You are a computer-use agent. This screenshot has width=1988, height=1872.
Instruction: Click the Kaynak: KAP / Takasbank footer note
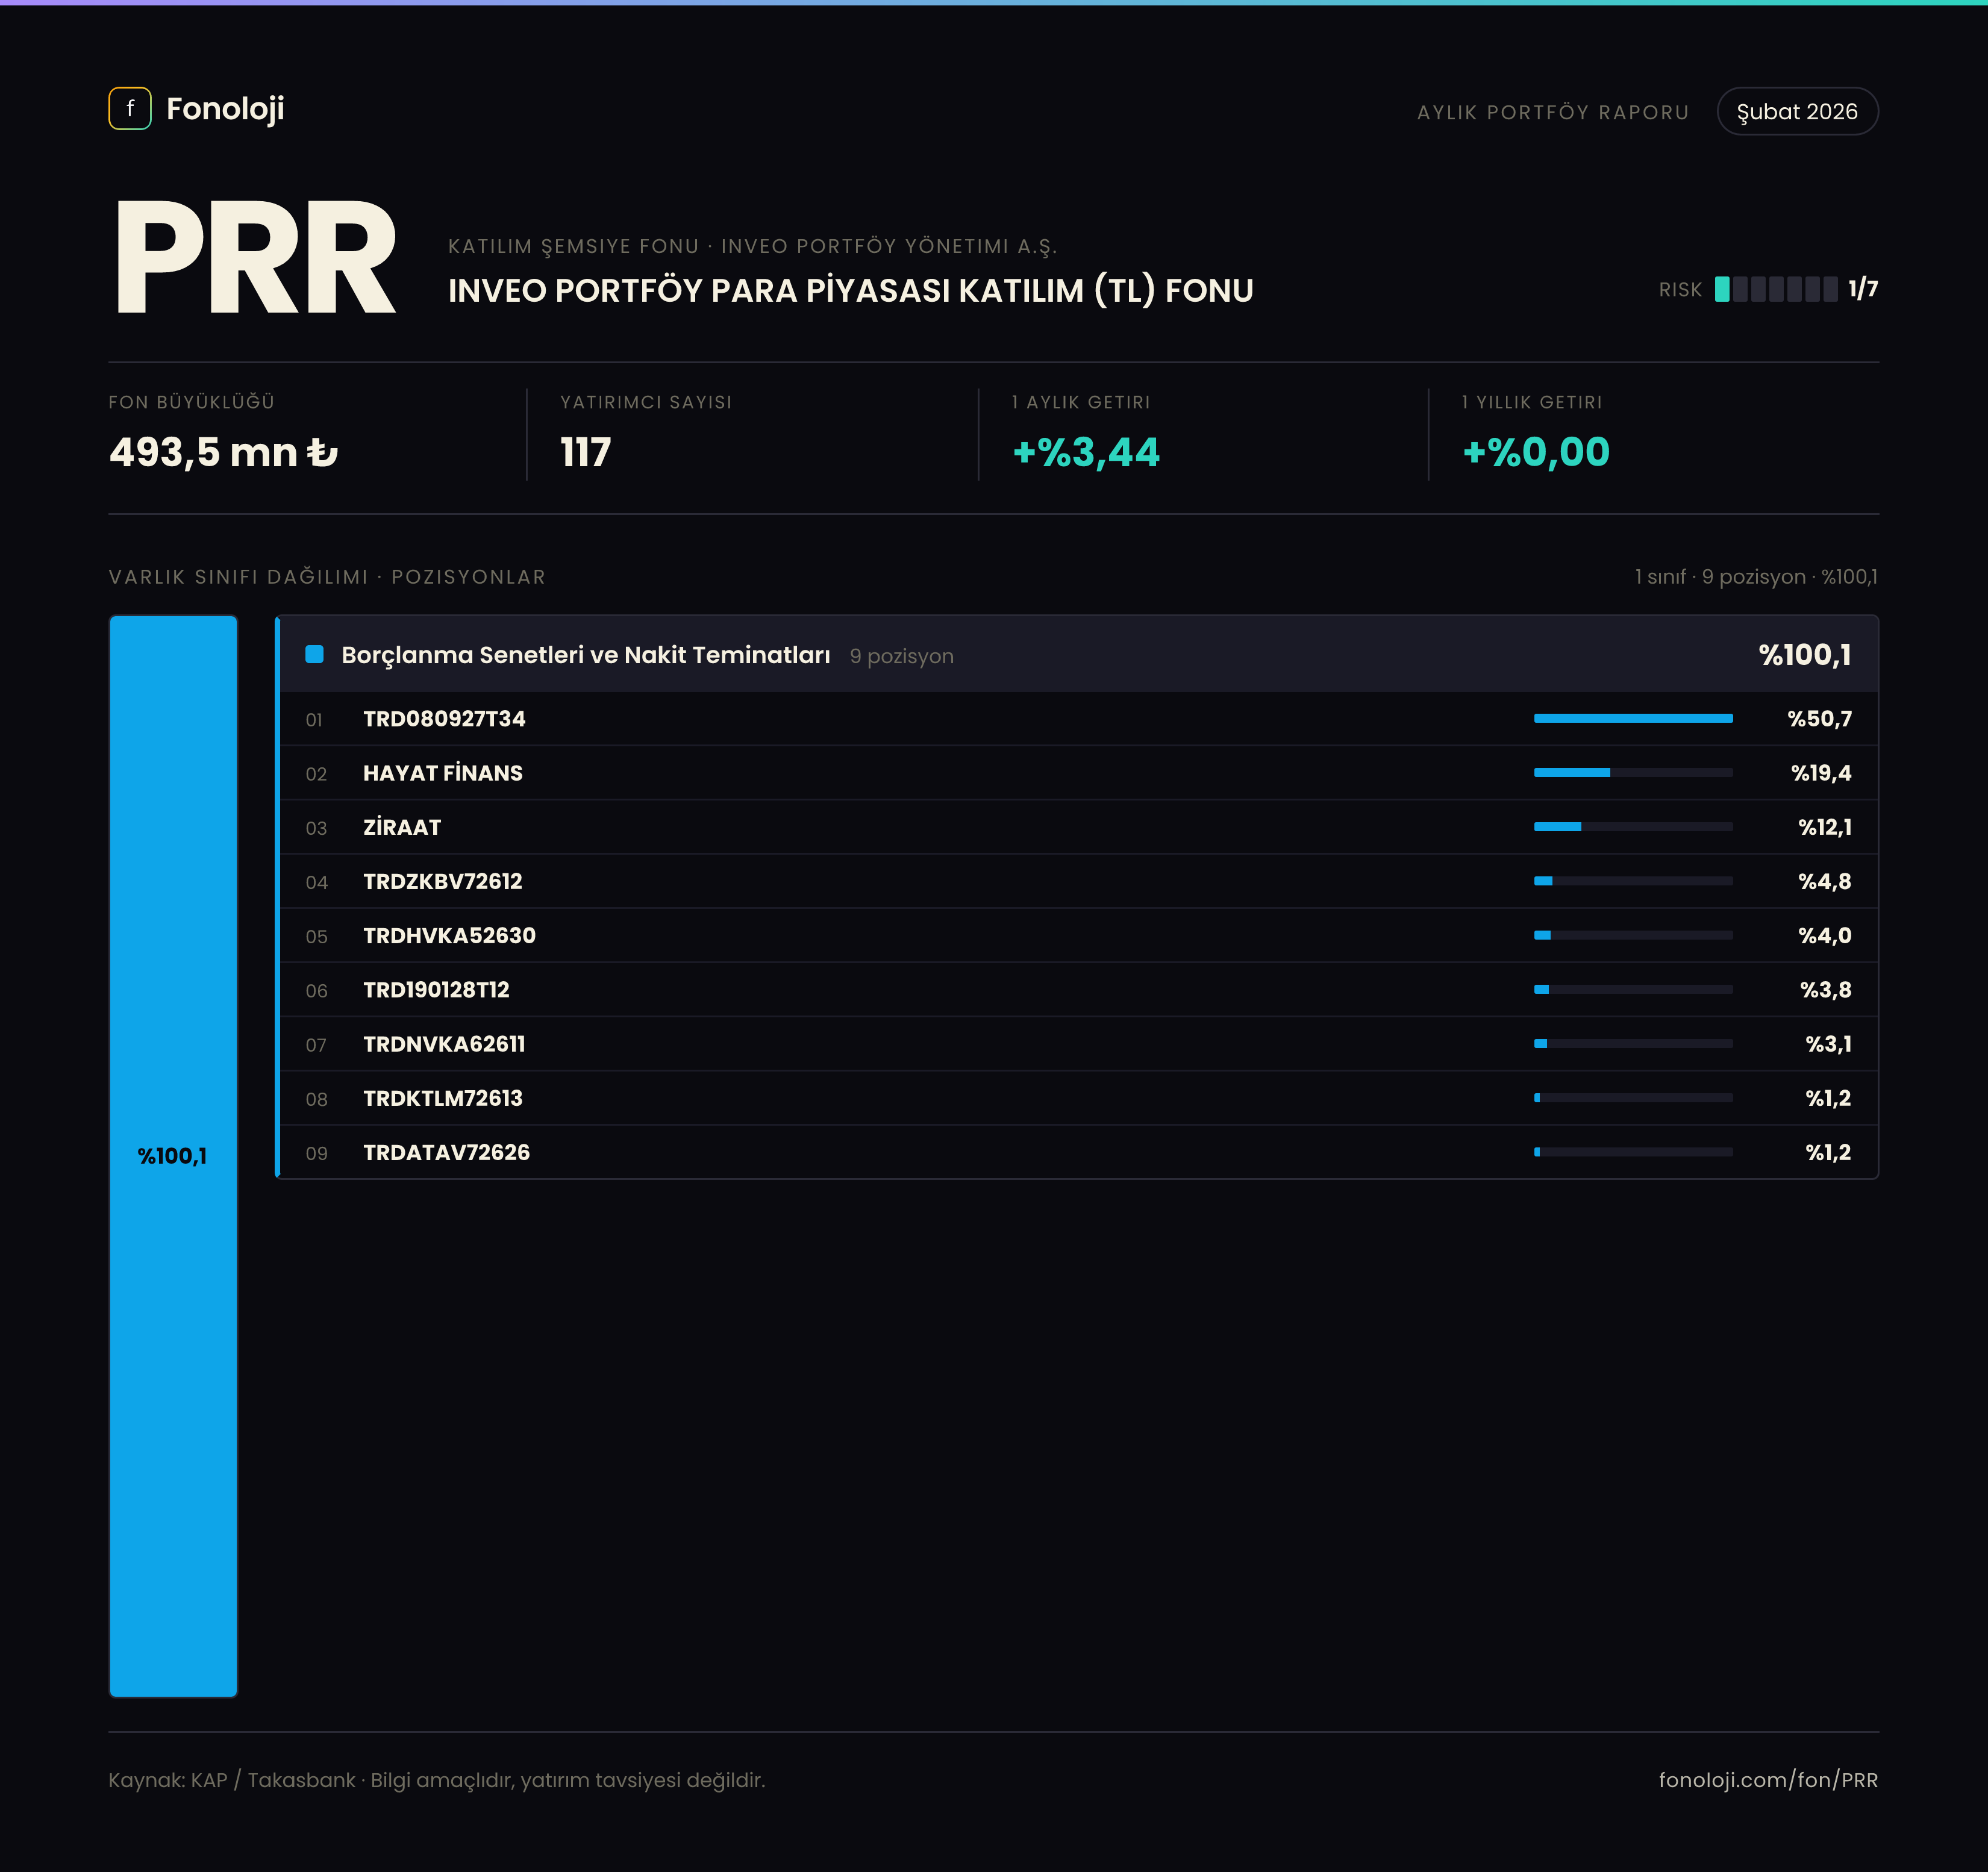(x=437, y=1780)
